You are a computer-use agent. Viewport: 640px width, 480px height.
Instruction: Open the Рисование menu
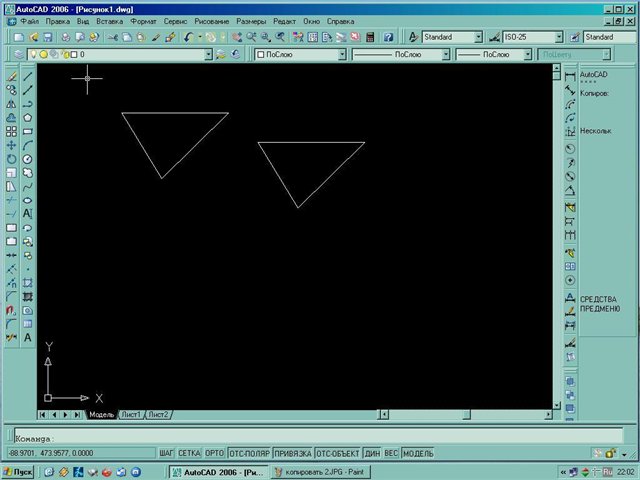pyautogui.click(x=213, y=20)
